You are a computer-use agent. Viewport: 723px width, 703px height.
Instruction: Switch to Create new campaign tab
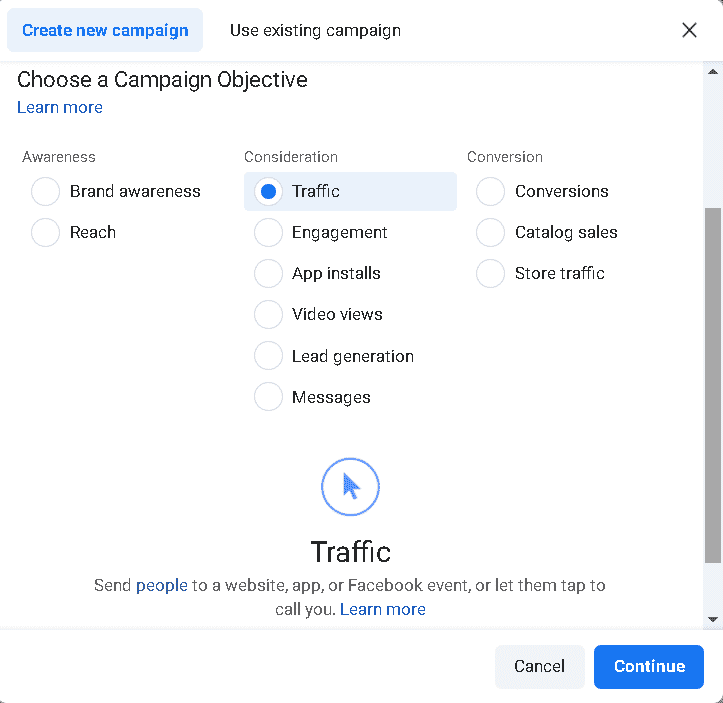pyautogui.click(x=105, y=30)
